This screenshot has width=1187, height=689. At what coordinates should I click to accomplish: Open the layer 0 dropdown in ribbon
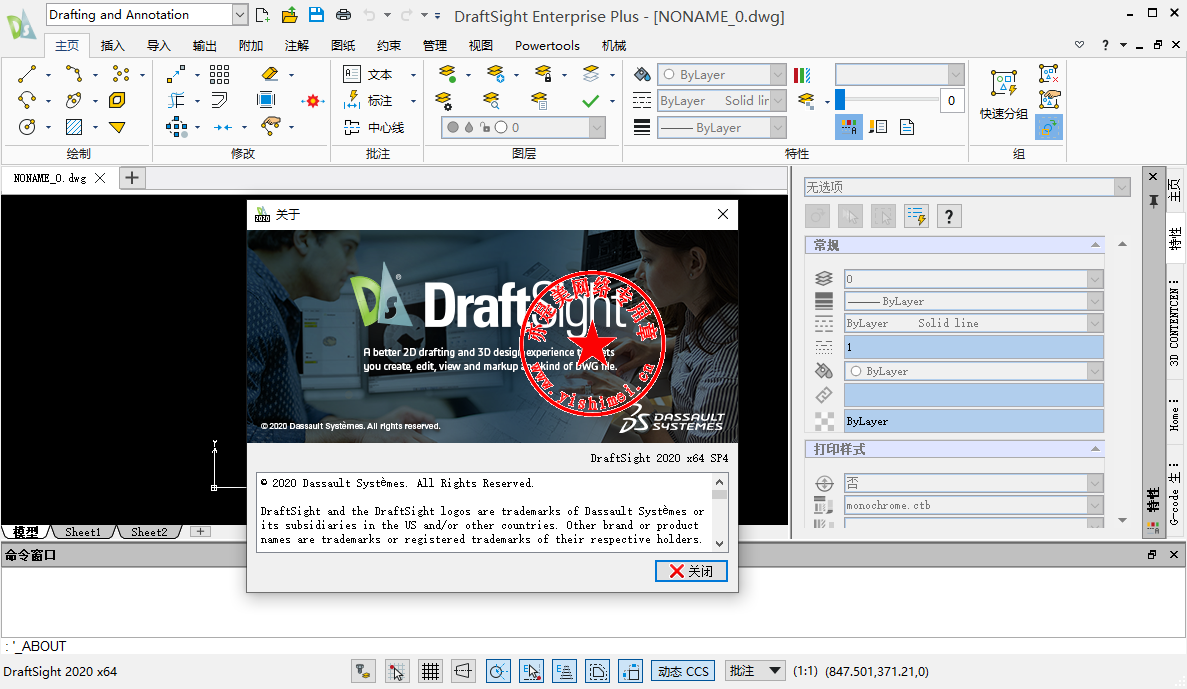point(597,127)
